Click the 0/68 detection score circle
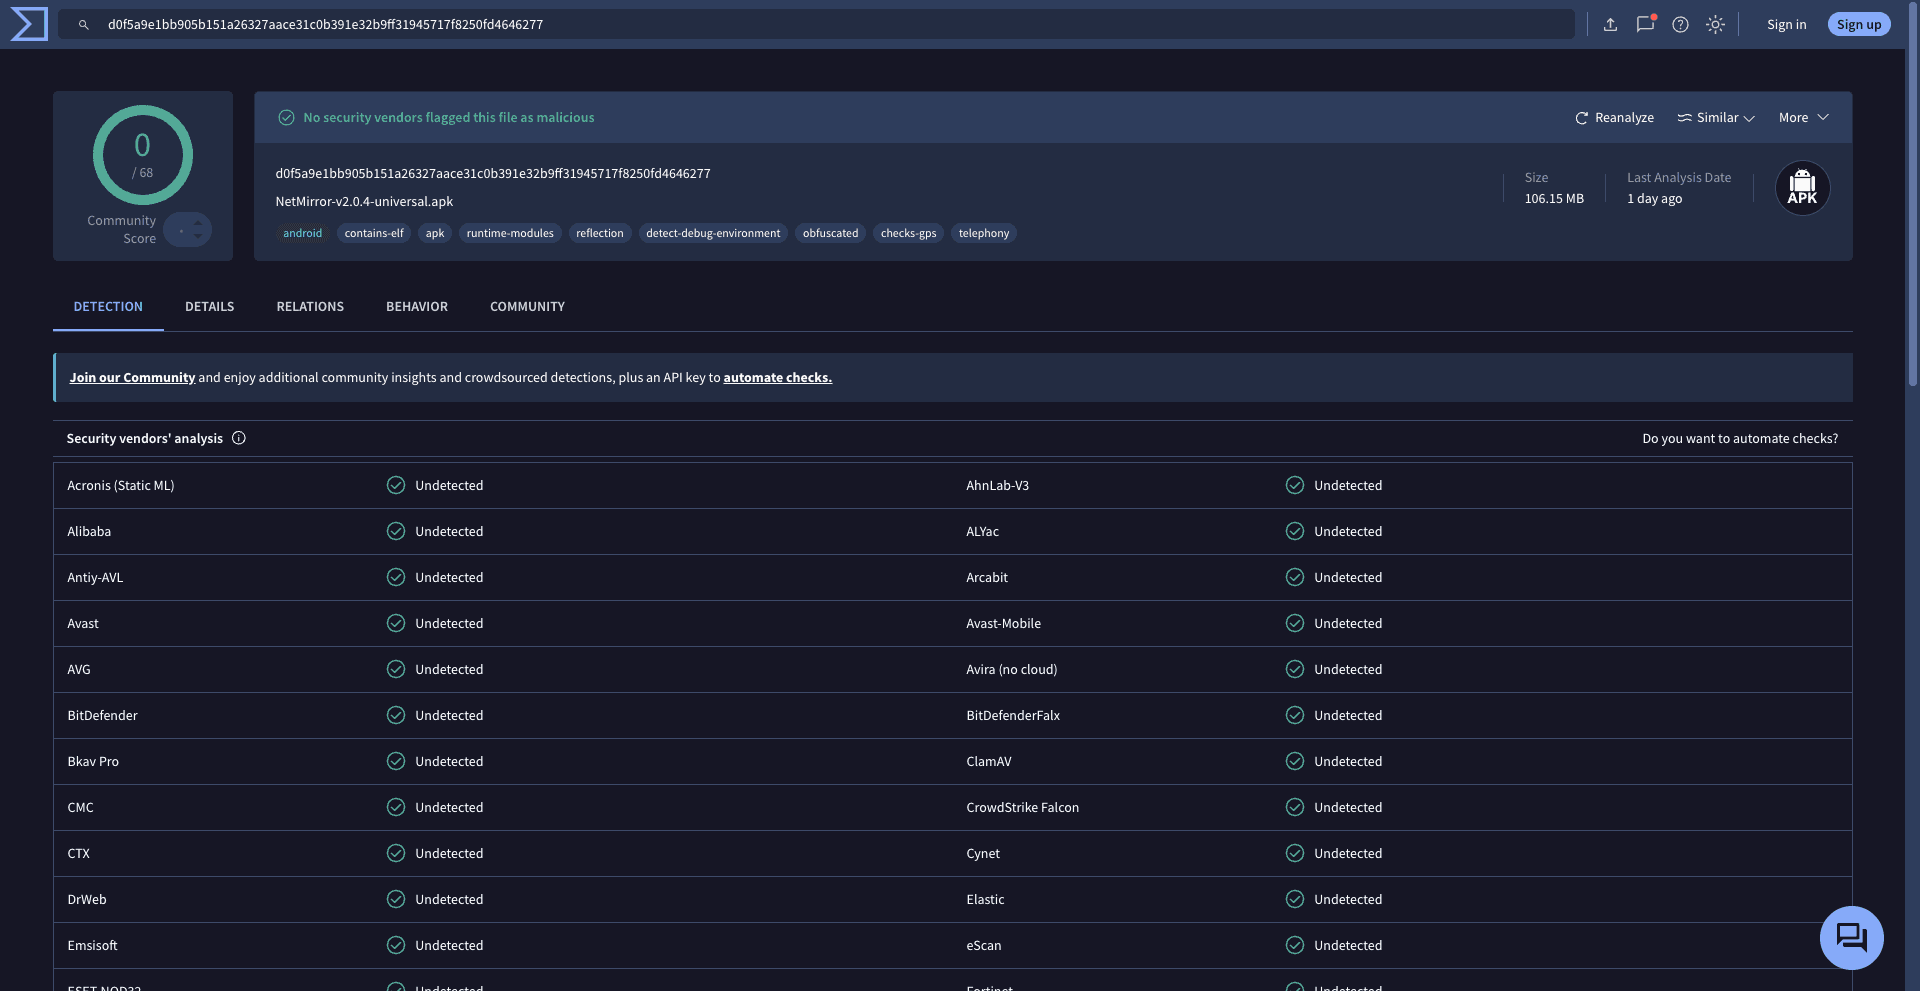Image resolution: width=1920 pixels, height=991 pixels. coord(143,155)
